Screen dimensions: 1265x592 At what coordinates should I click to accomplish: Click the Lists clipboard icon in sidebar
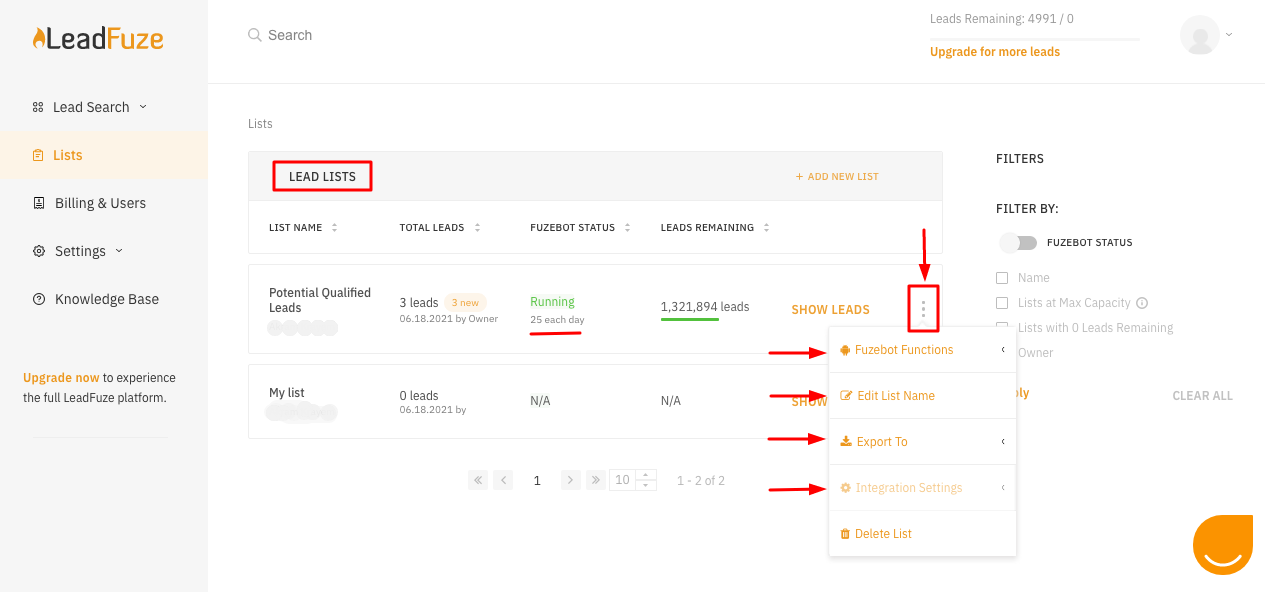pos(38,155)
